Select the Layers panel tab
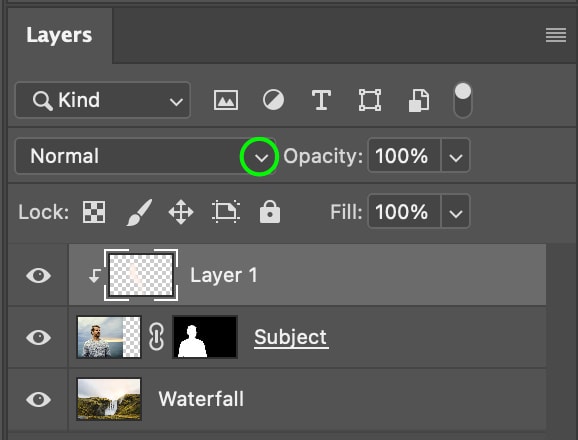Viewport: 578px width, 440px height. click(x=59, y=36)
